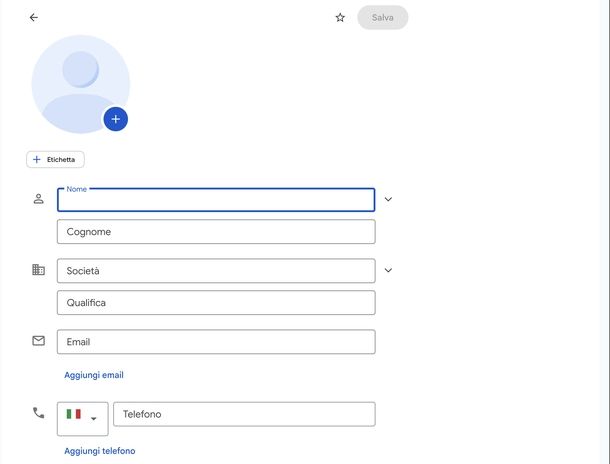Open the Italy country code dropdown
610x464 pixels.
[x=82, y=419]
